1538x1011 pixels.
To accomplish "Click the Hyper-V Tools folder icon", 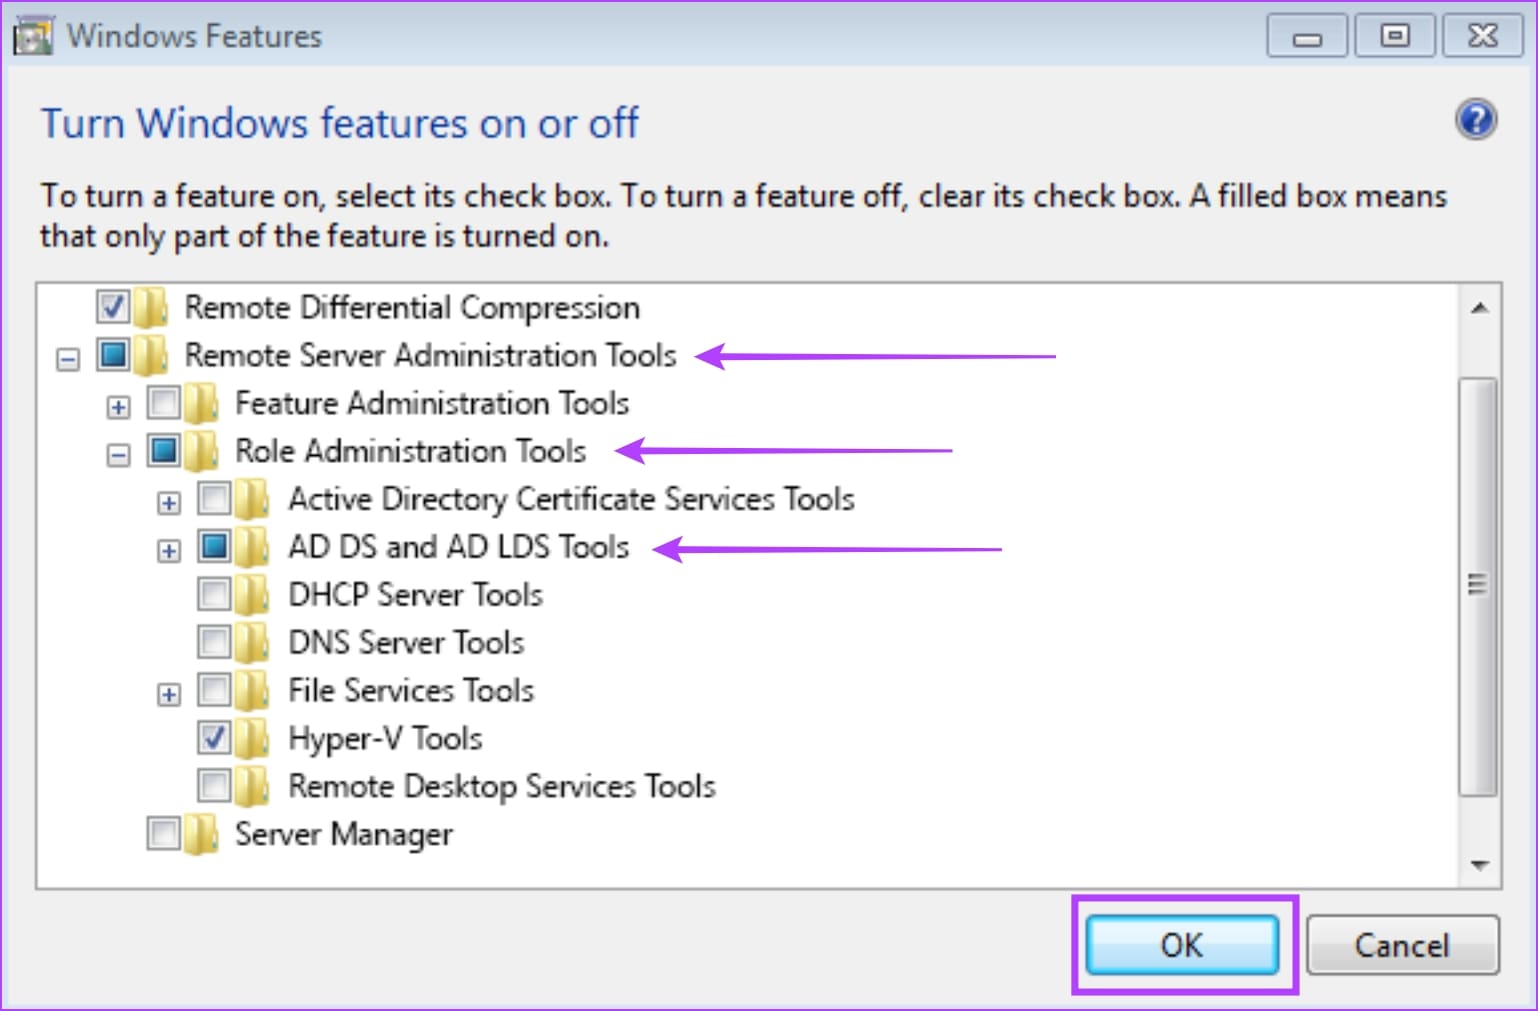I will click(253, 738).
